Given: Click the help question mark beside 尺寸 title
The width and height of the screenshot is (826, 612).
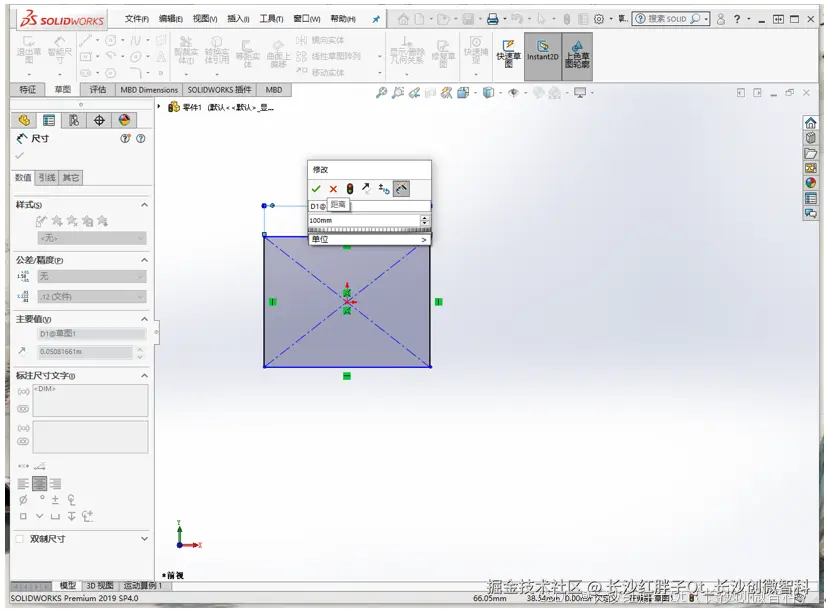Looking at the screenshot, I should click(x=141, y=139).
